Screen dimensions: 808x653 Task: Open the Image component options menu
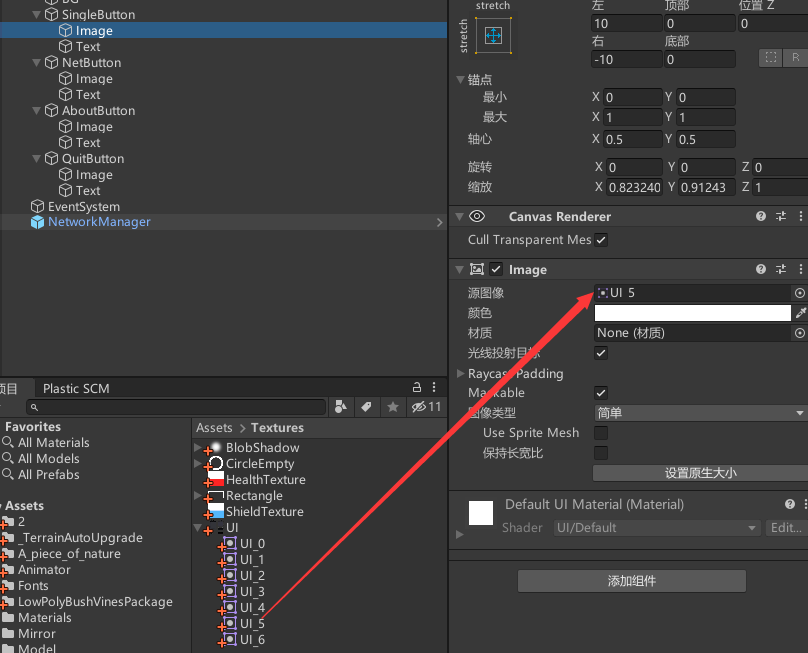pyautogui.click(x=799, y=269)
